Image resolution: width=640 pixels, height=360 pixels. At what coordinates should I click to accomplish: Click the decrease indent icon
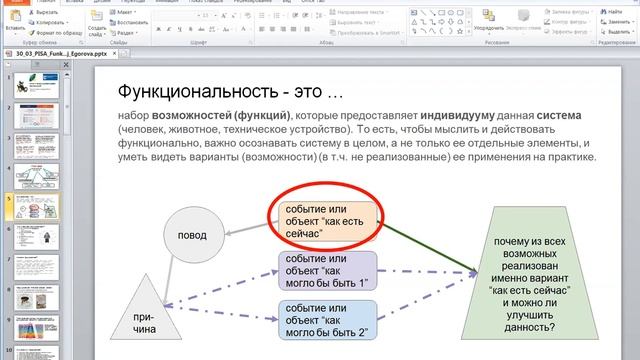[x=295, y=16]
